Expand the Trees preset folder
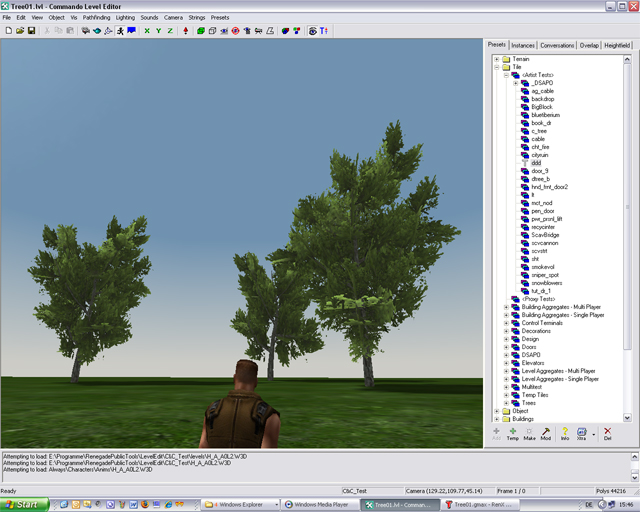Image resolution: width=640 pixels, height=512 pixels. click(x=506, y=403)
